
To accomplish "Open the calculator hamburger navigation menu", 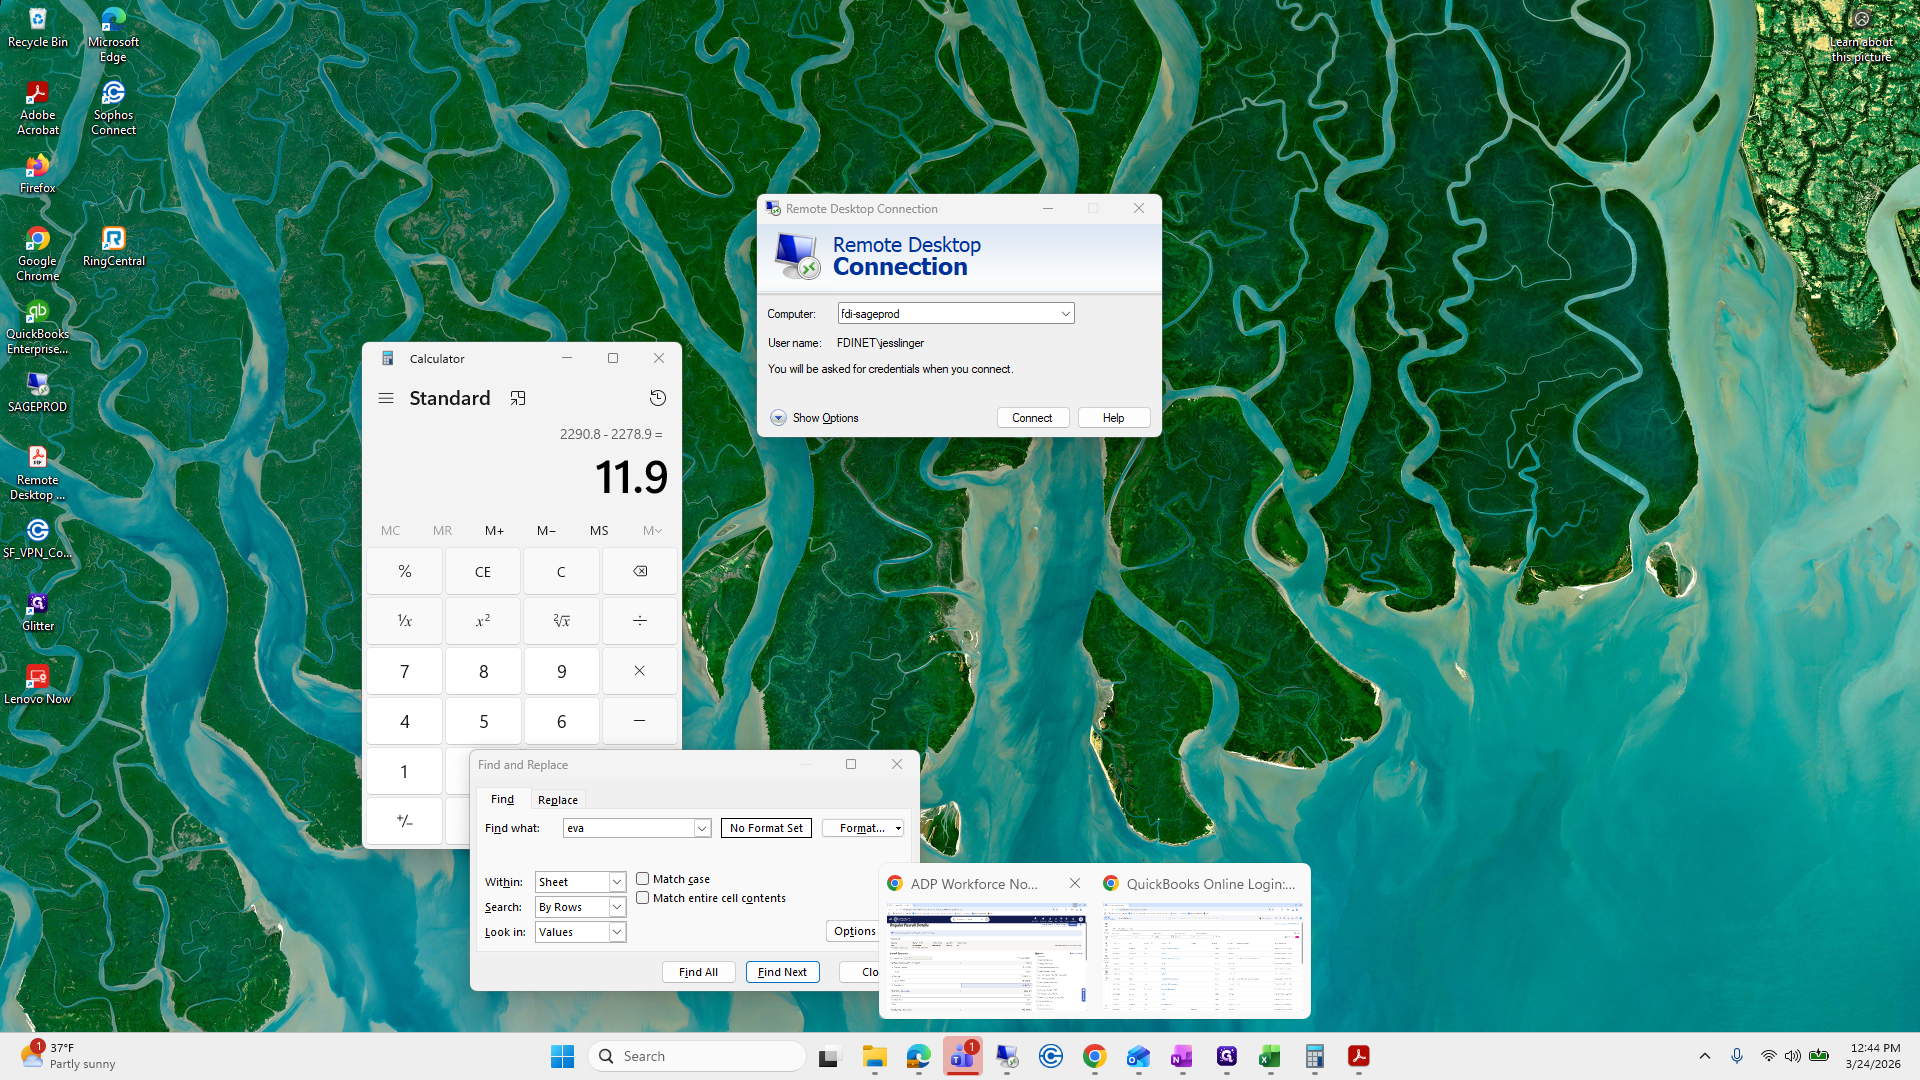I will 386,398.
